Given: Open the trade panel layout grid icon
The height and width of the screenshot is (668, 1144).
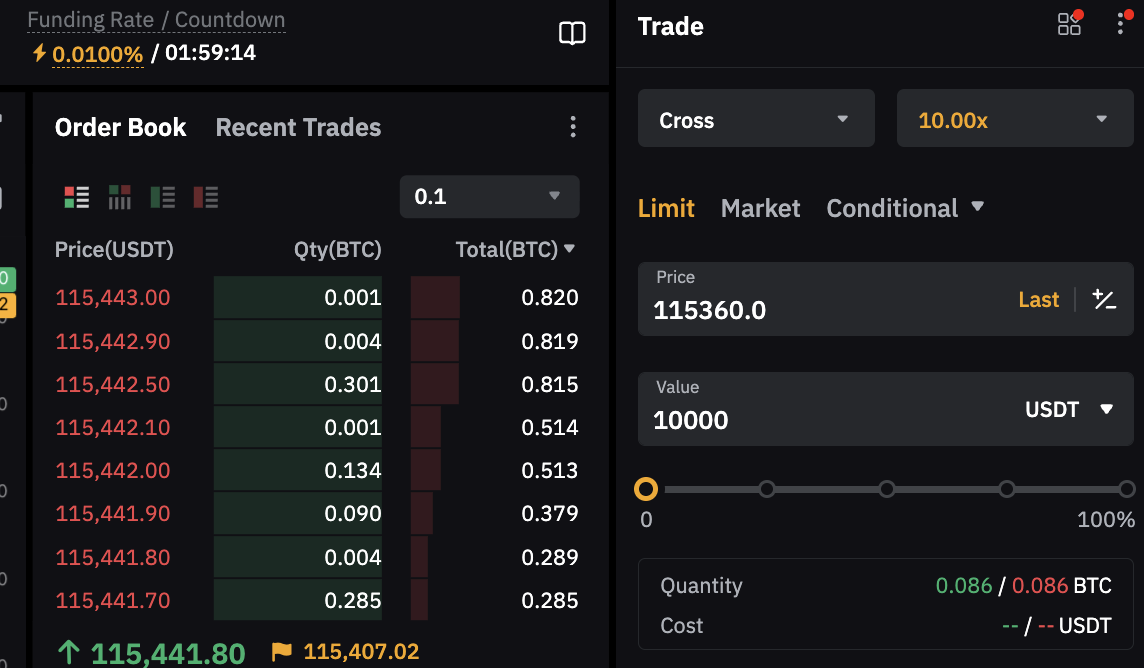Looking at the screenshot, I should (1070, 24).
